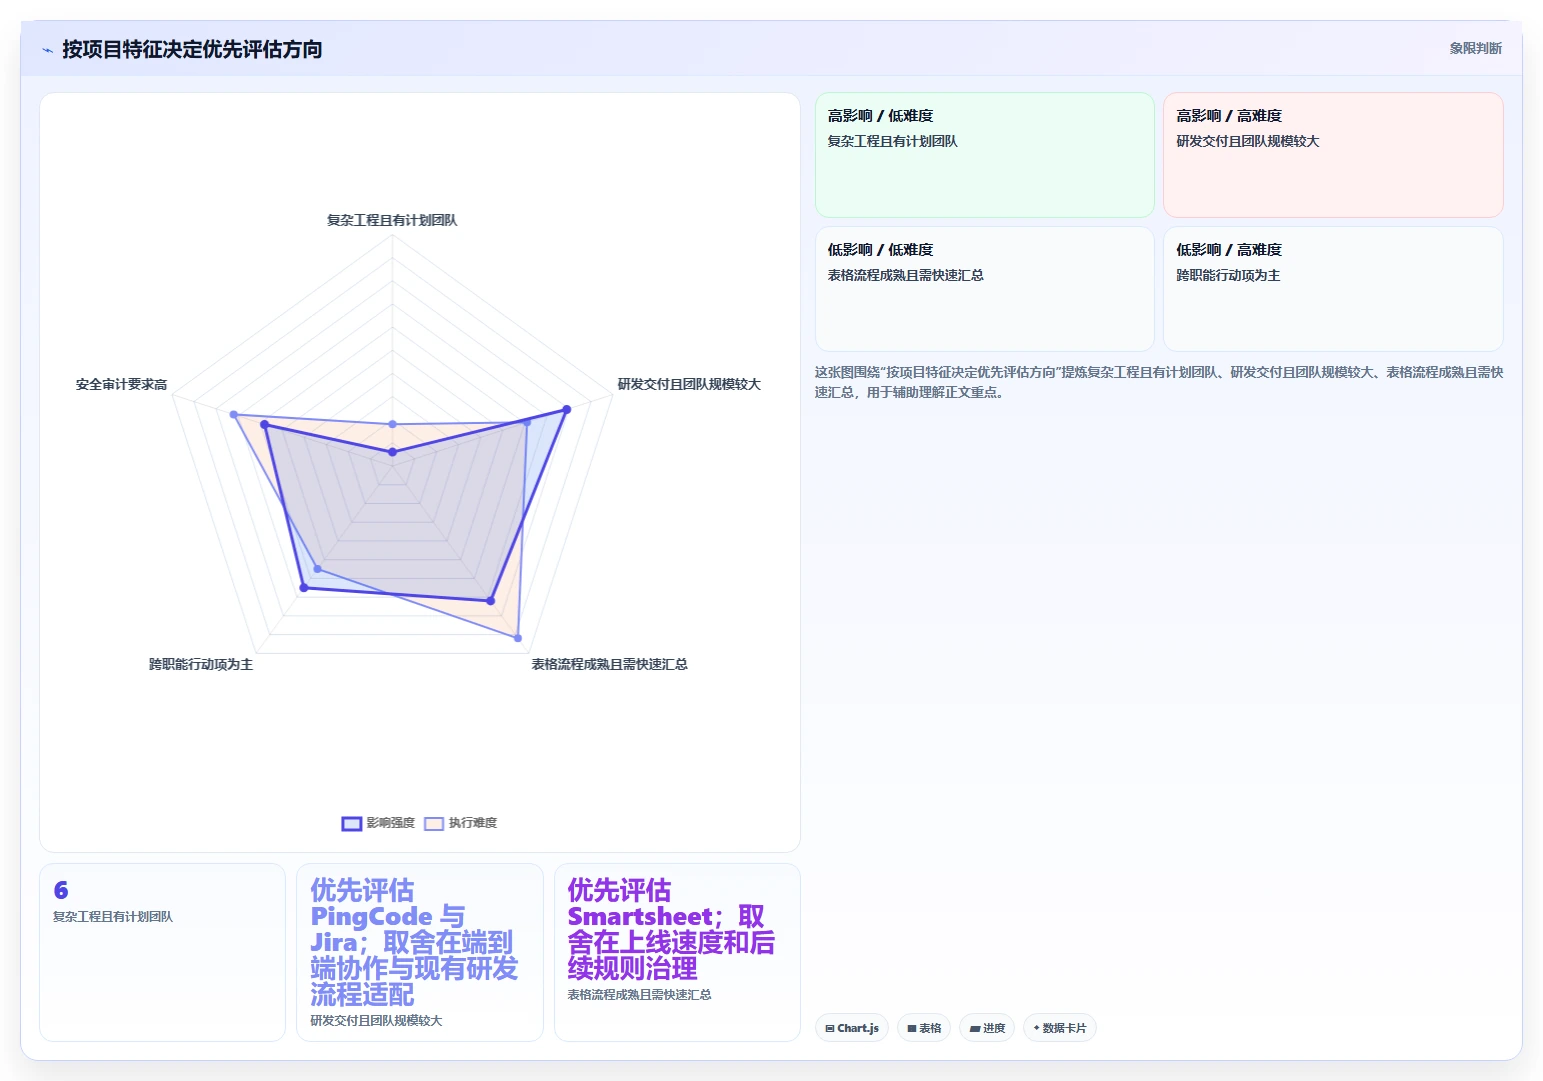Toggle 影响强度 dataset in chart legend
This screenshot has width=1543, height=1081.
[378, 823]
